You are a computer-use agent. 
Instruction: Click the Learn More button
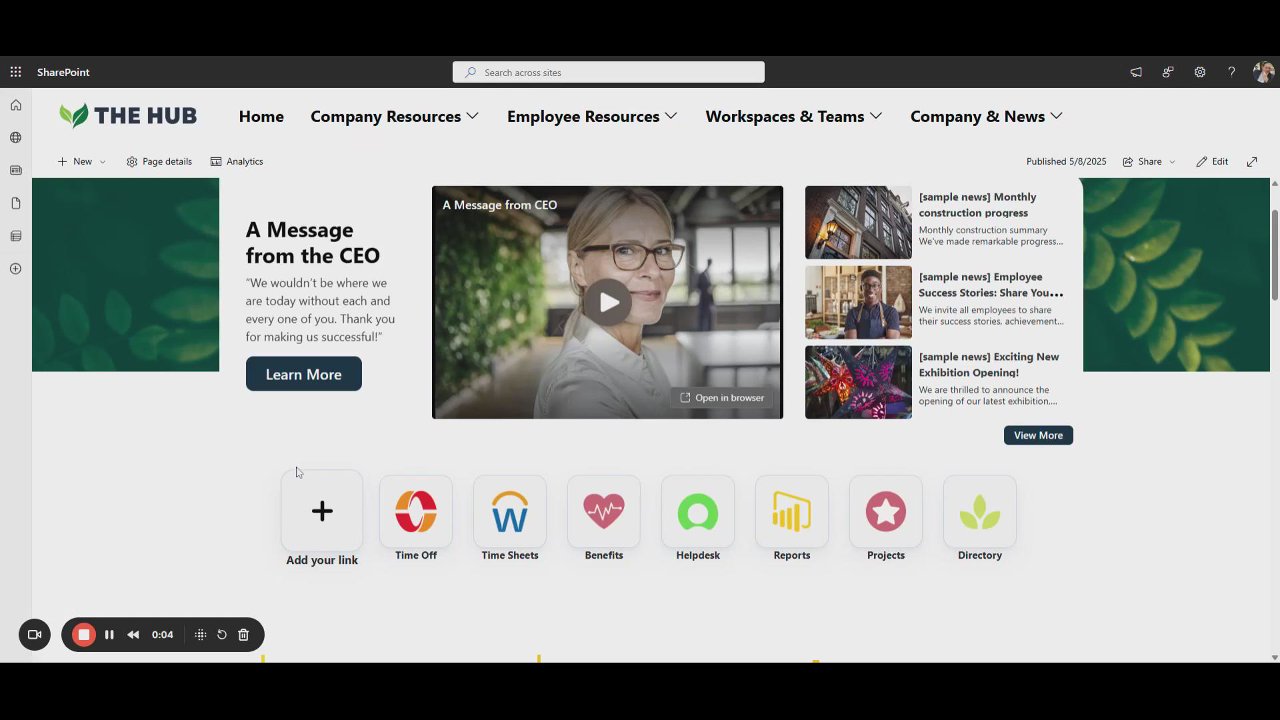point(304,374)
